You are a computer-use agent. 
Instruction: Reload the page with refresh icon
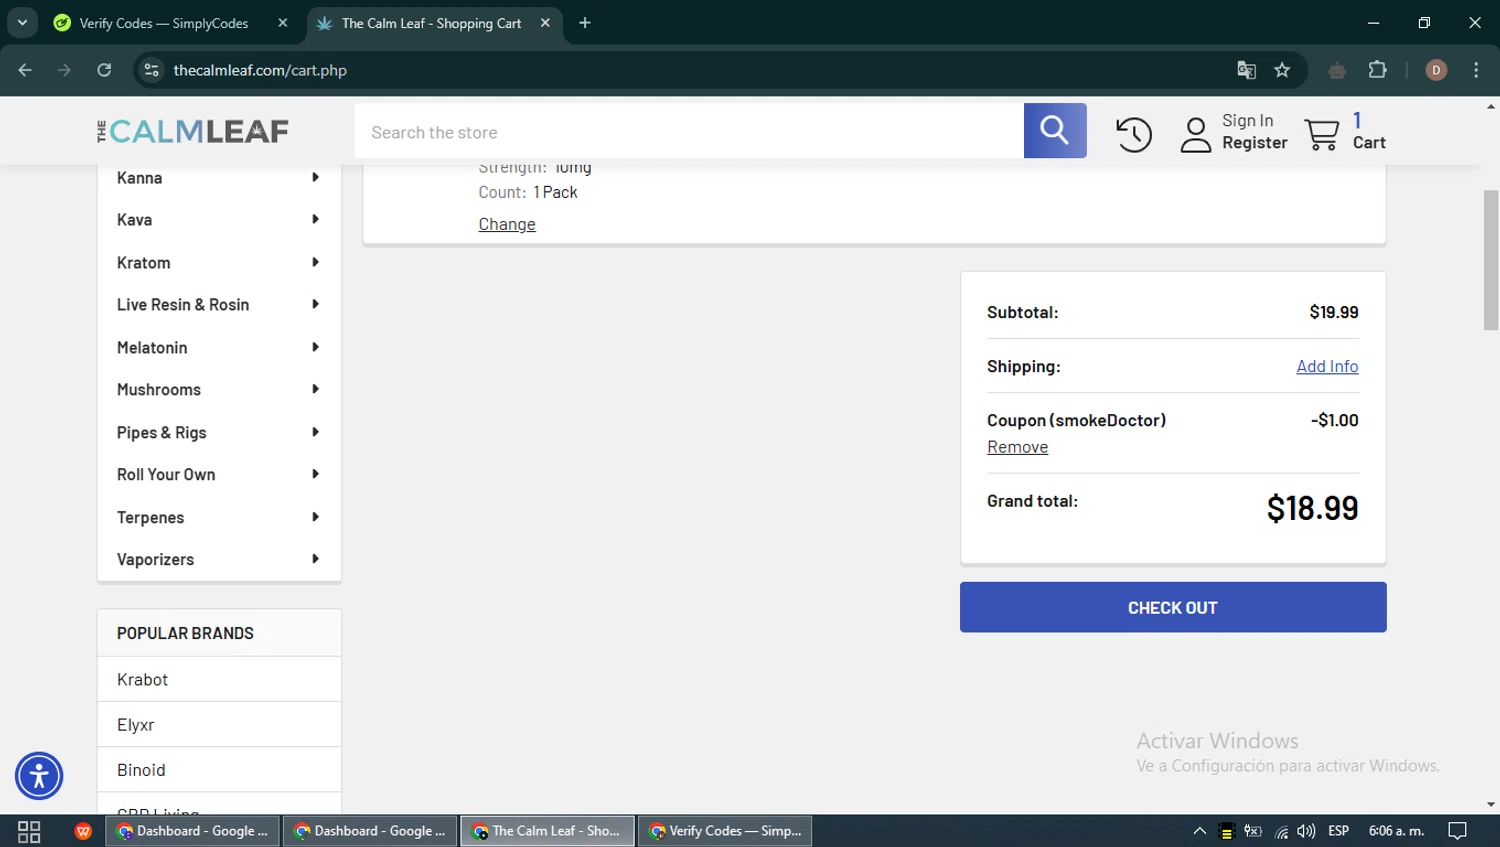[x=104, y=70]
